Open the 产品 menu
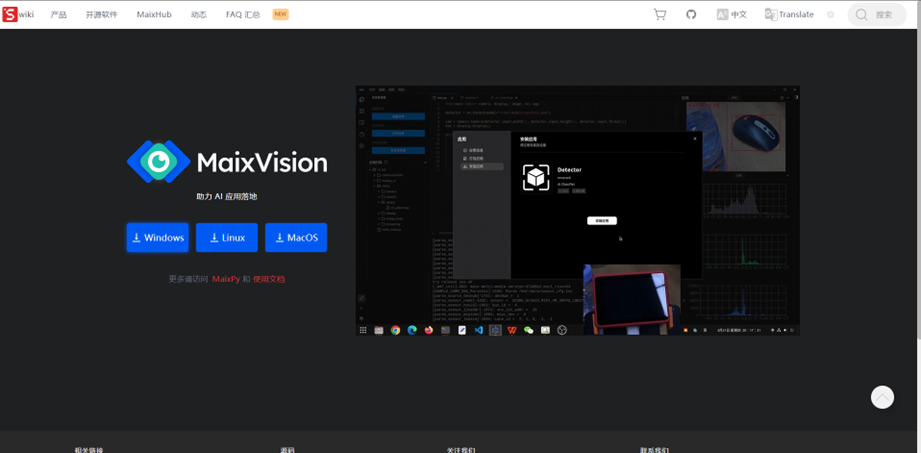 pos(58,15)
